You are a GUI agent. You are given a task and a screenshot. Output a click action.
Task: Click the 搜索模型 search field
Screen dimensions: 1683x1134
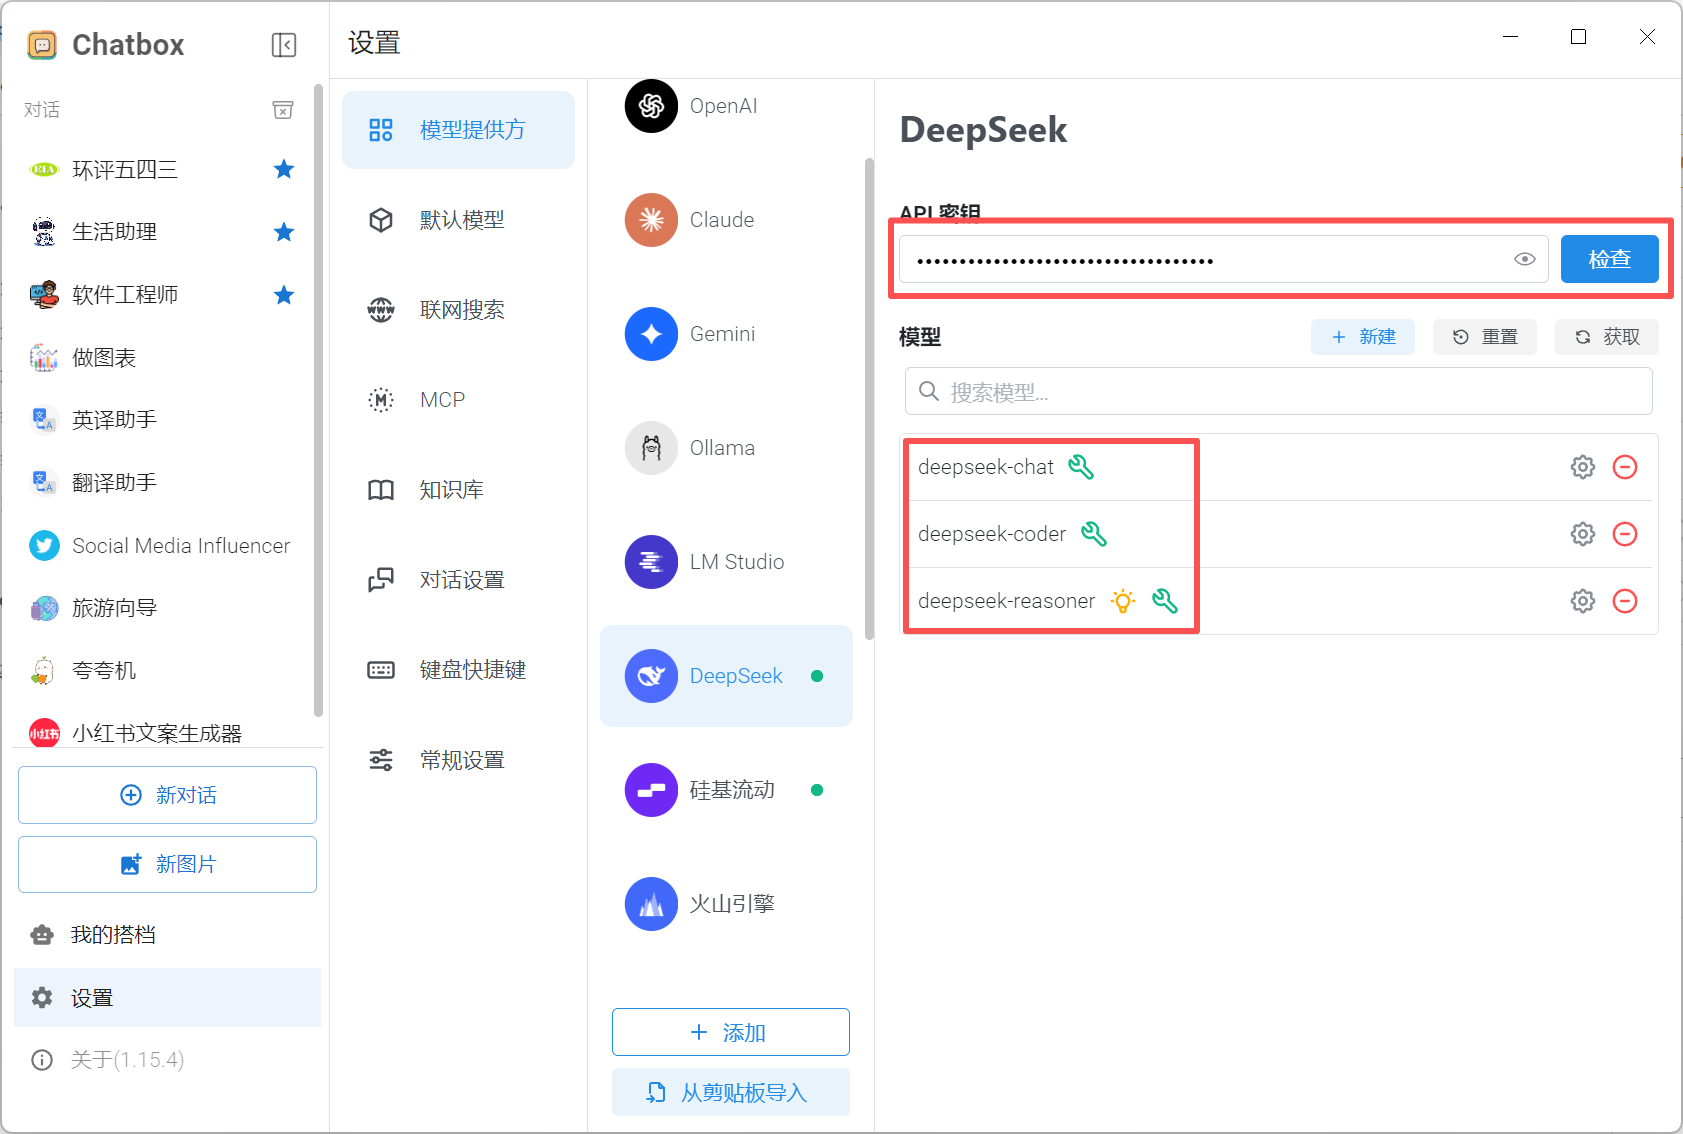(1278, 392)
